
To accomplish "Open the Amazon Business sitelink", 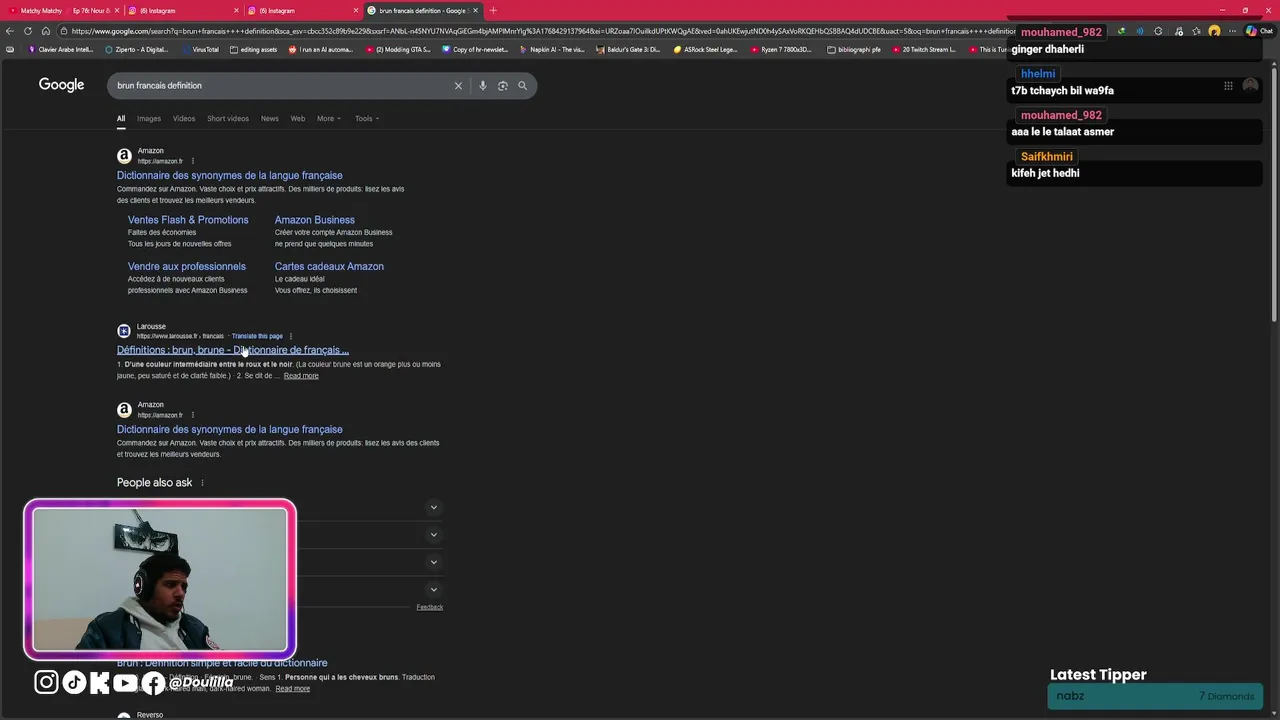I will pyautogui.click(x=315, y=220).
